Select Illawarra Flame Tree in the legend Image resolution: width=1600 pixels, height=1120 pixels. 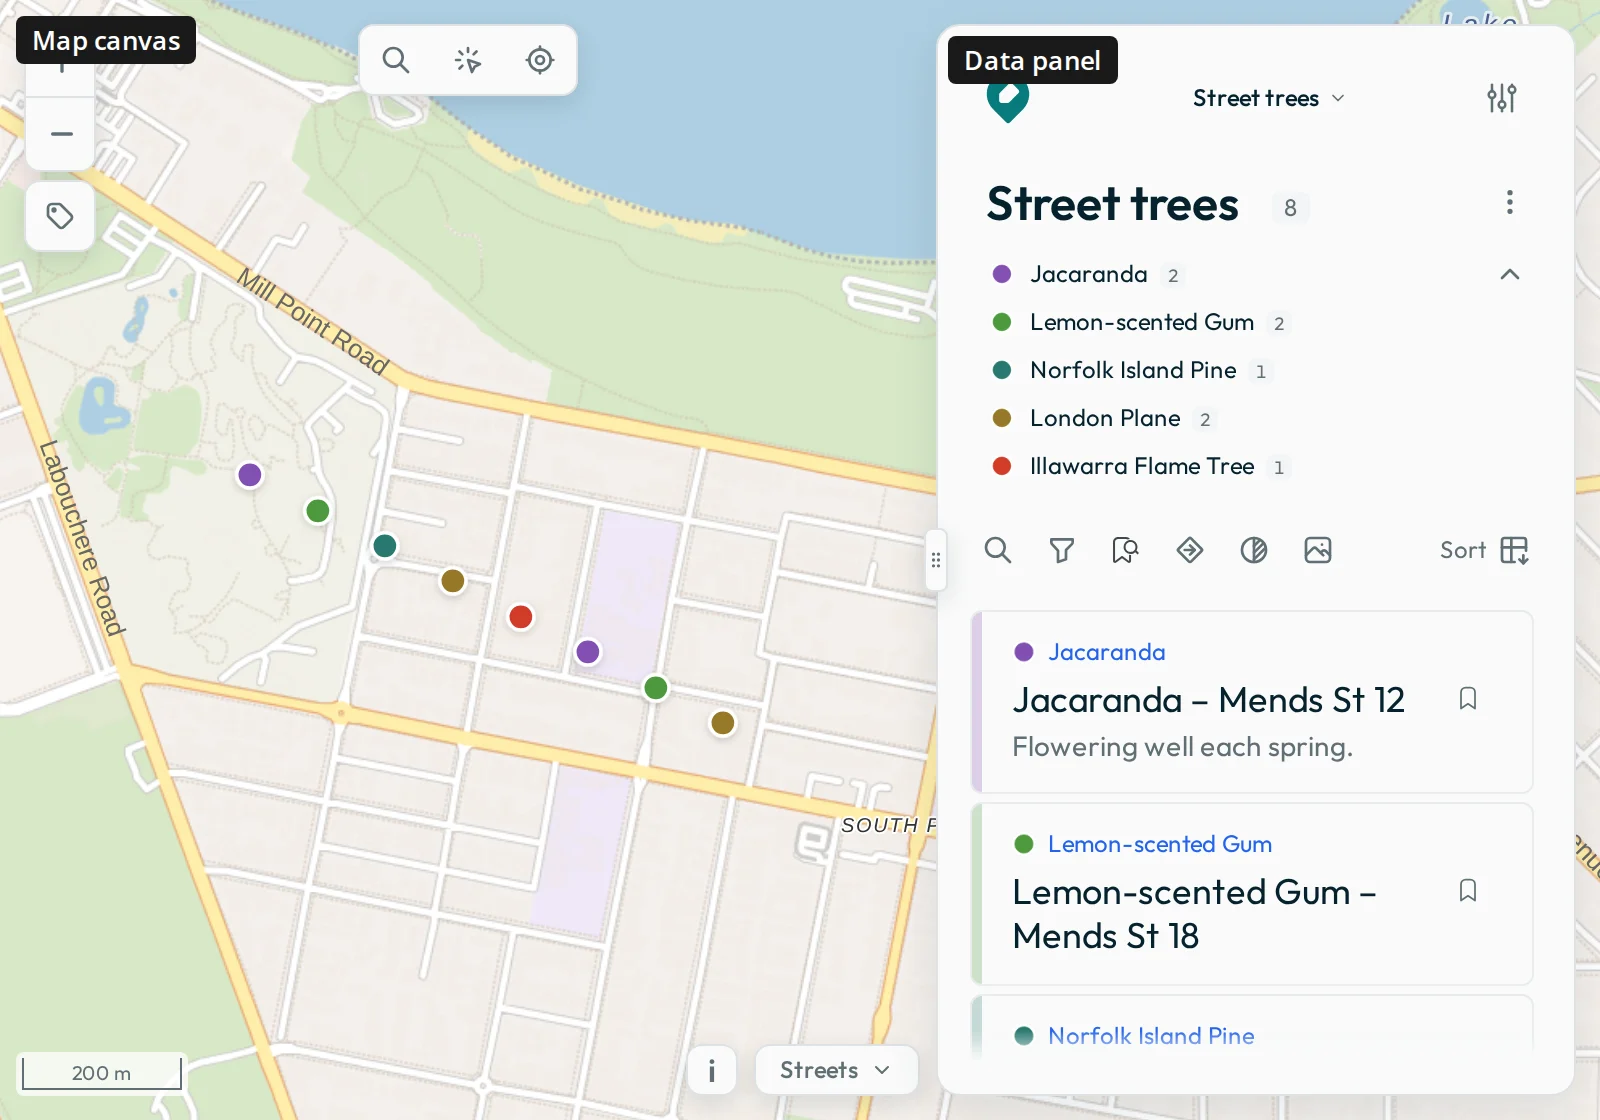pos(1141,466)
